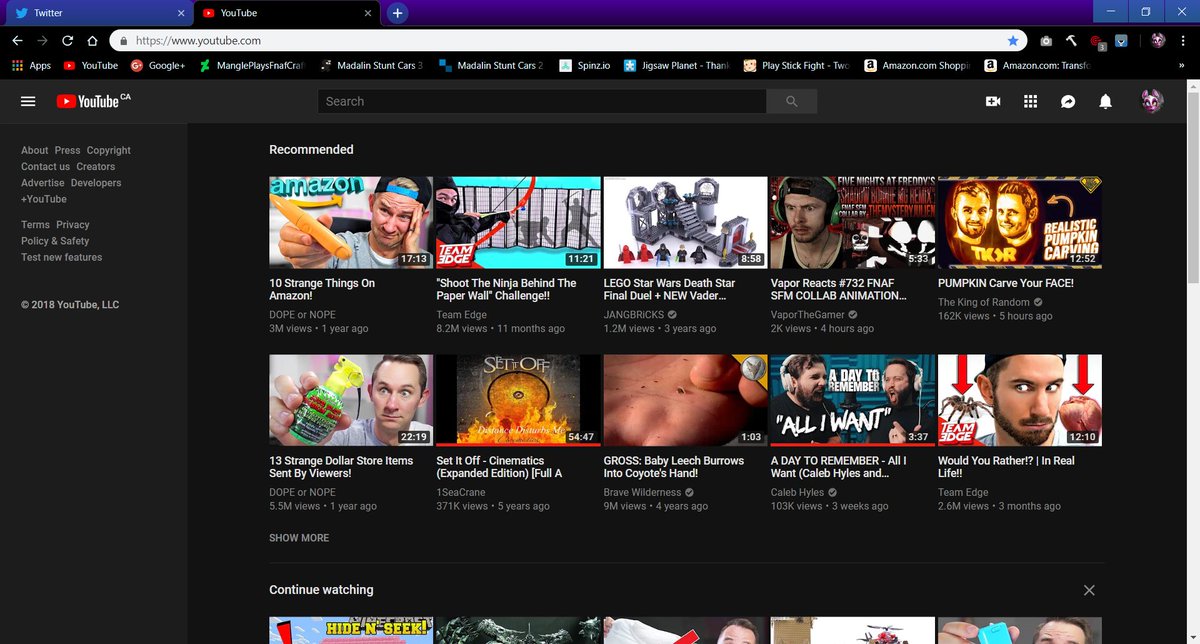Image resolution: width=1200 pixels, height=644 pixels.
Task: Open the Creators link
Action: pos(95,167)
